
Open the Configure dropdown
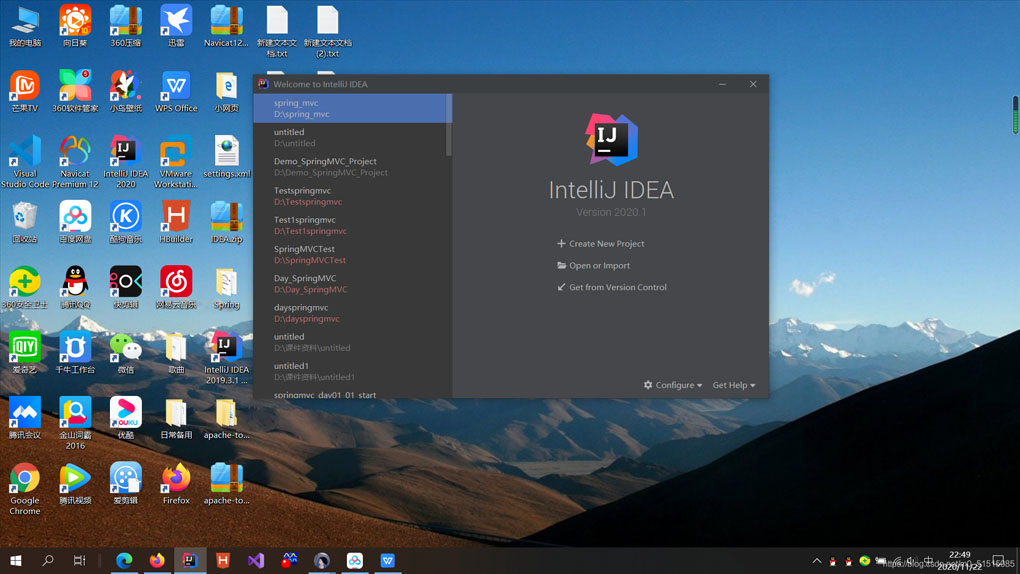[x=673, y=385]
